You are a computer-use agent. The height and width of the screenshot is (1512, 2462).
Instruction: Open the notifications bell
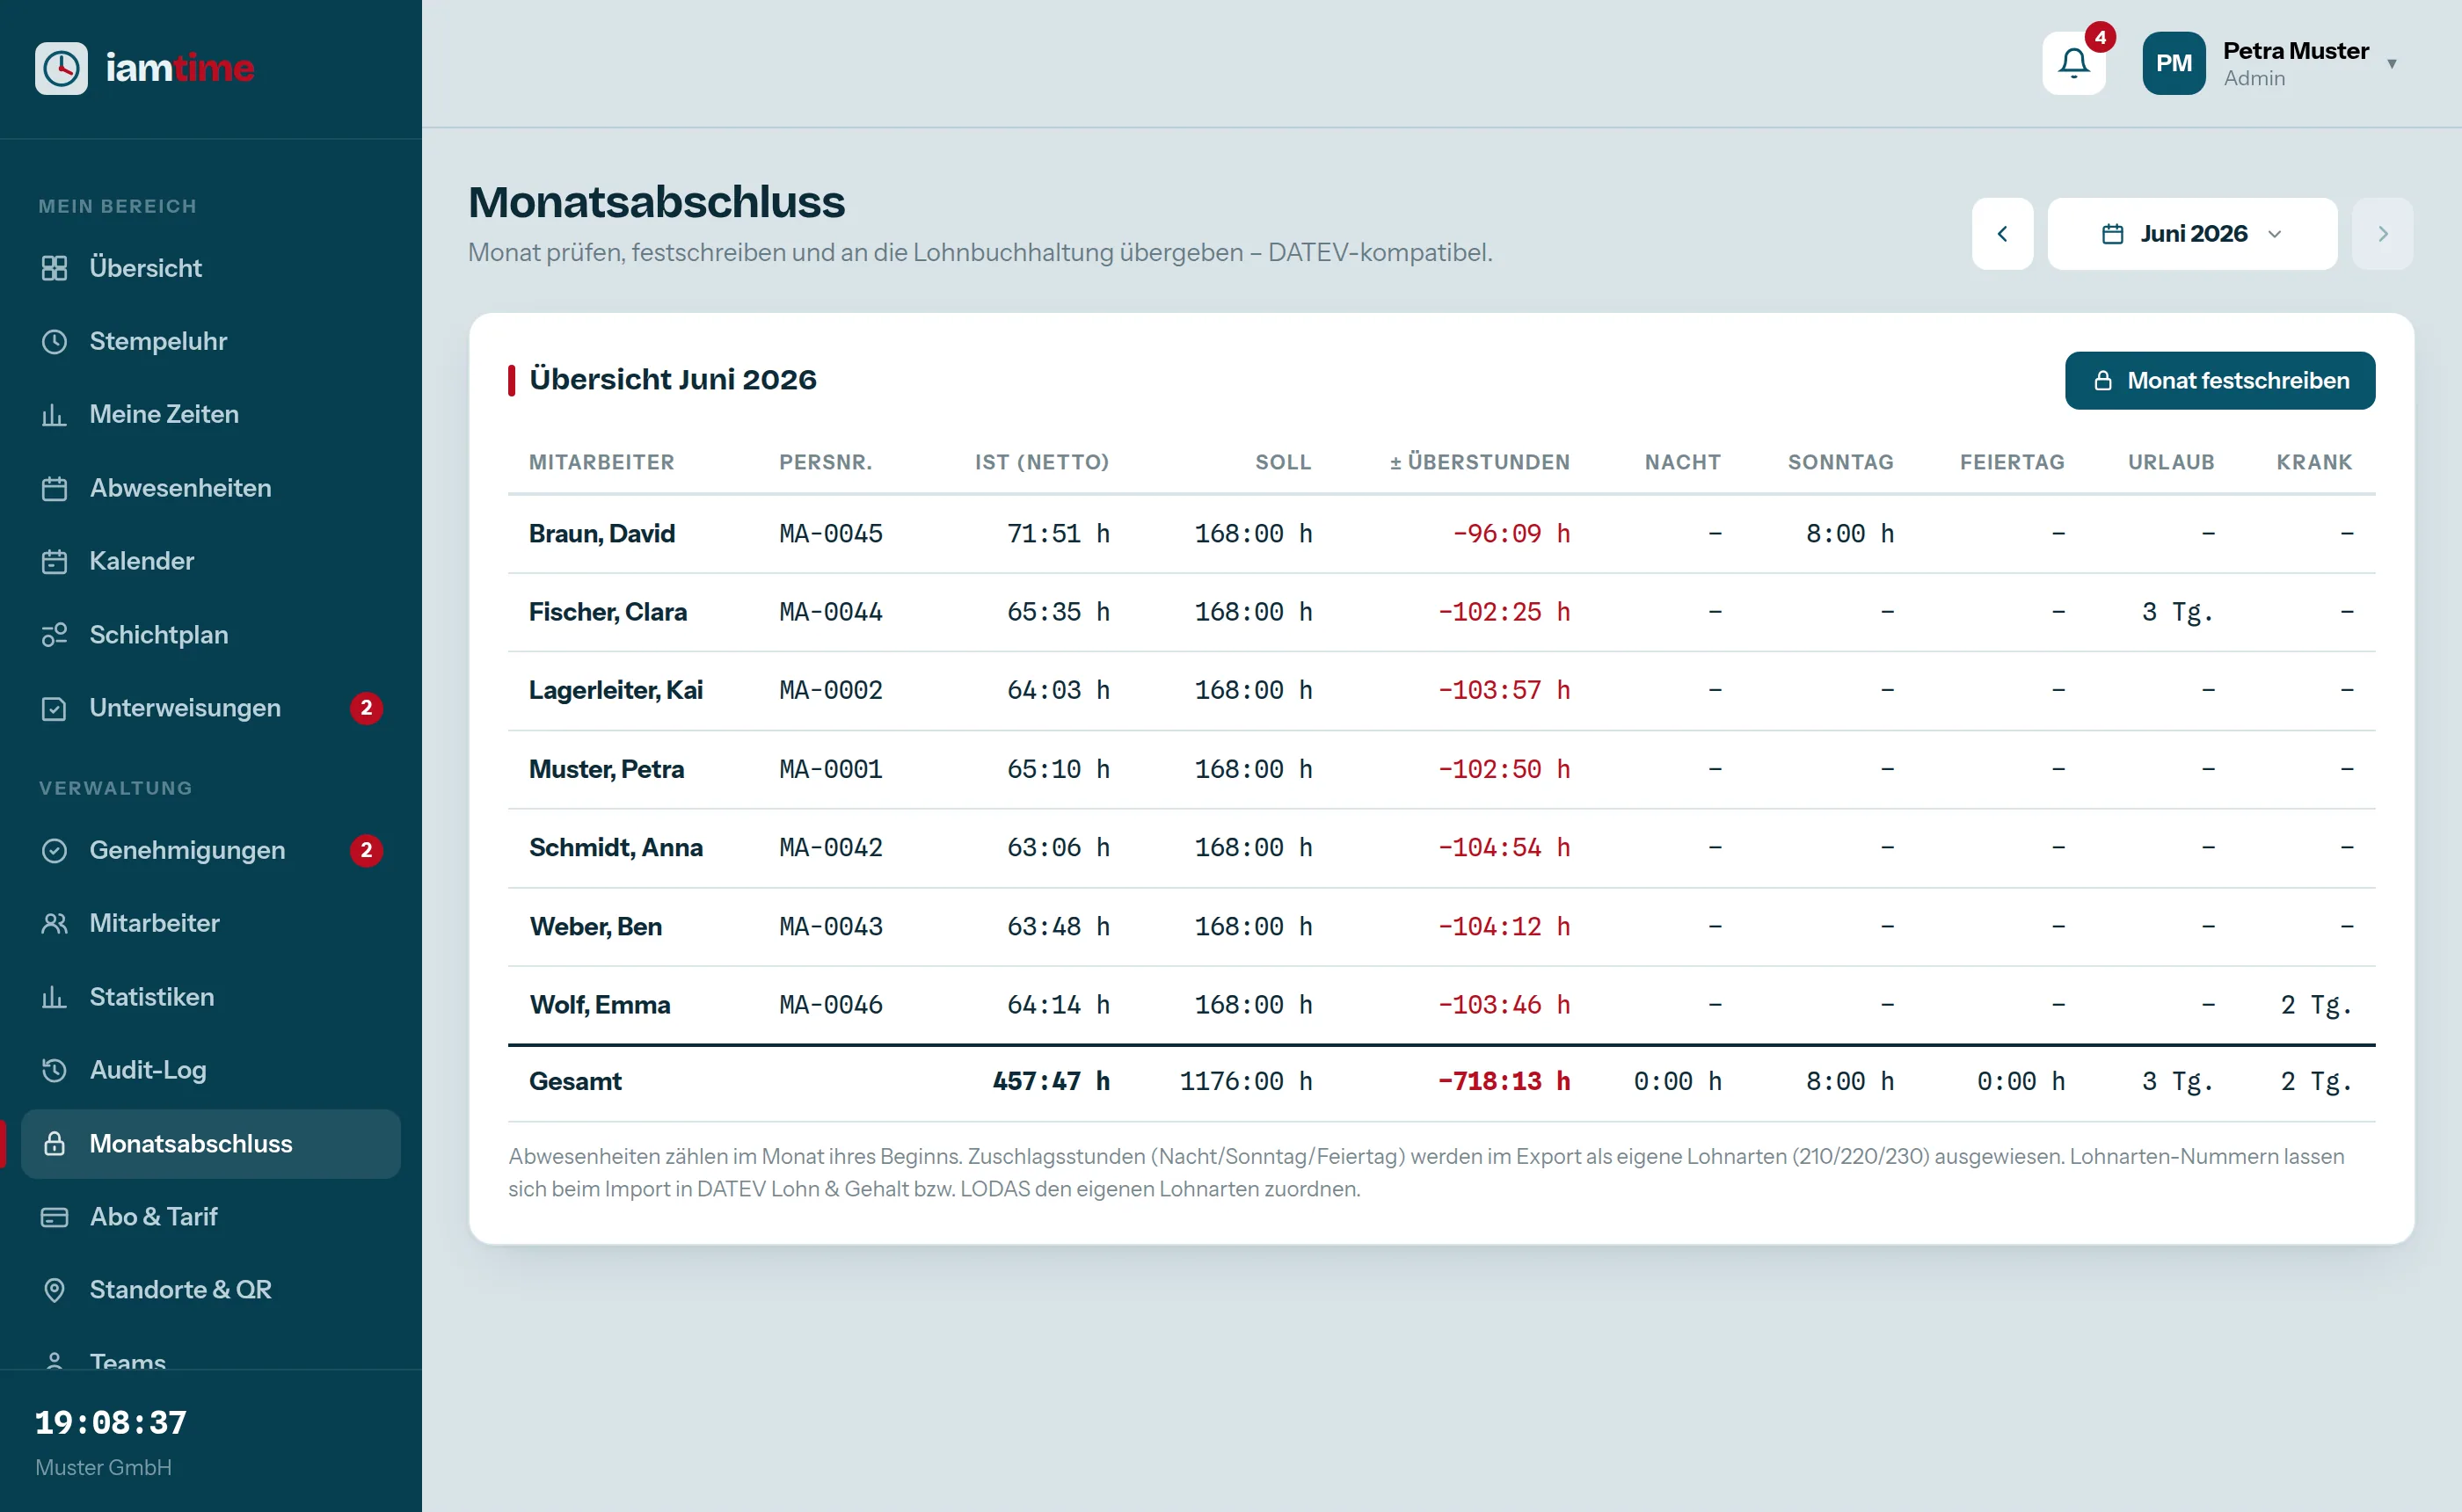2074,63
